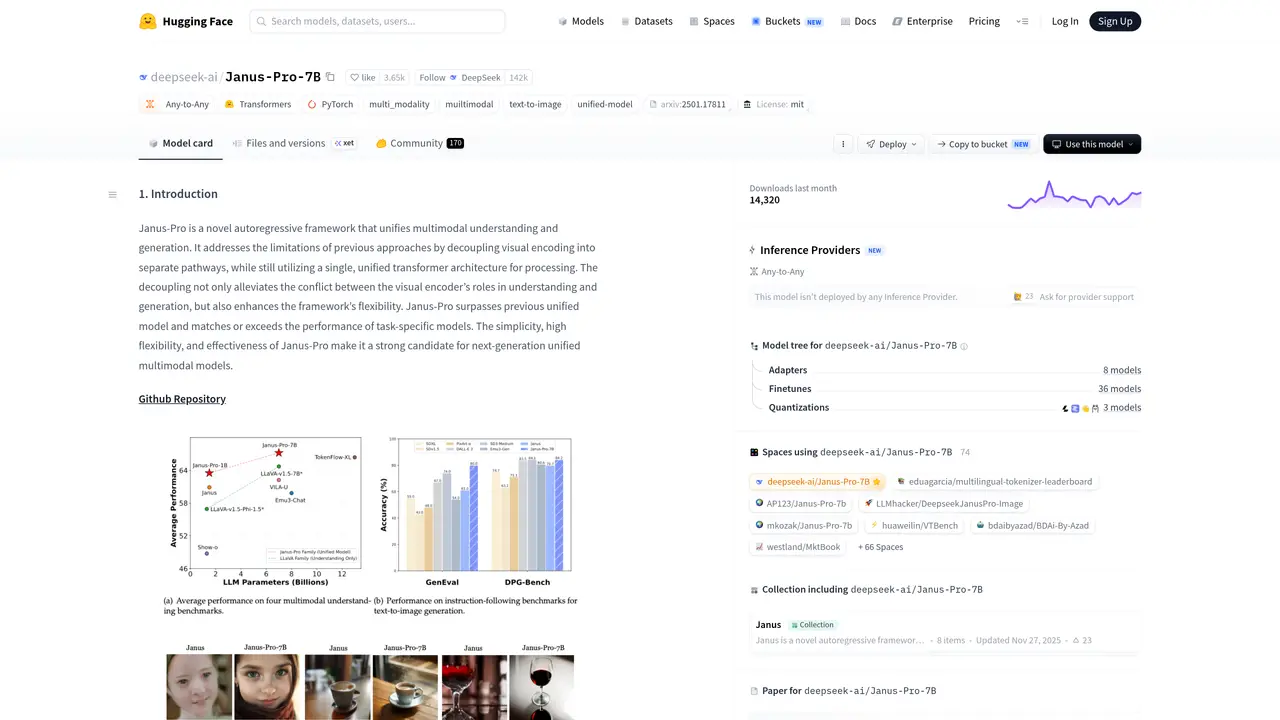Click the benchmark performance chart image
Screen dimensions: 1280x720
pyautogui.click(x=371, y=526)
